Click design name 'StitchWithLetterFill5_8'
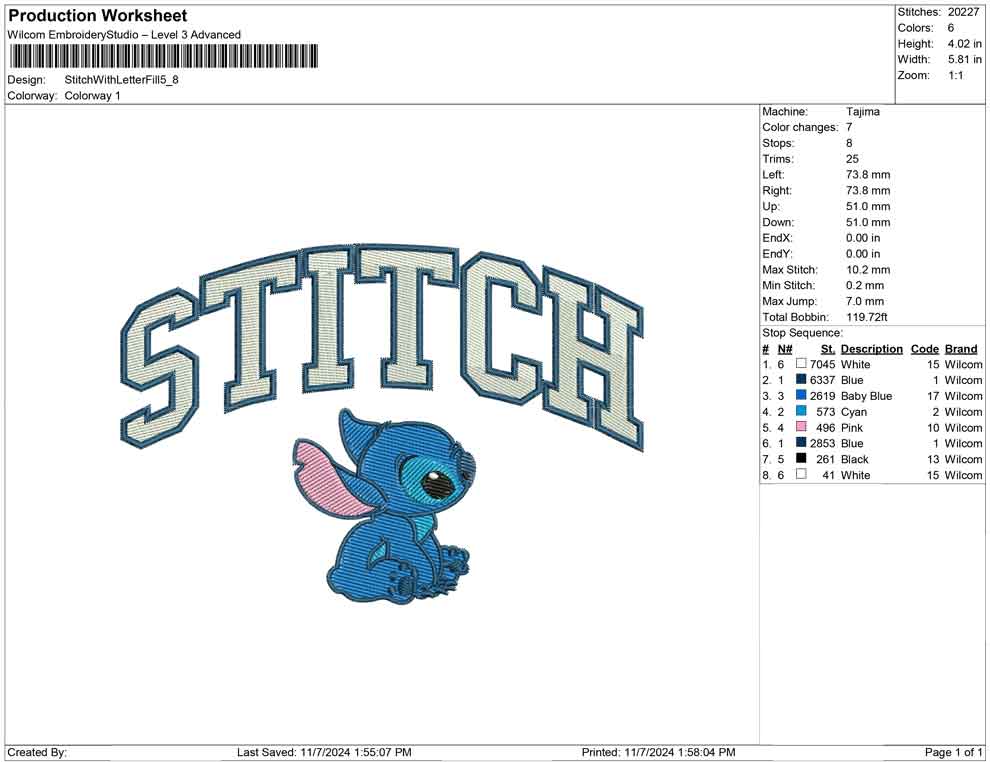The width and height of the screenshot is (990, 762). (121, 80)
